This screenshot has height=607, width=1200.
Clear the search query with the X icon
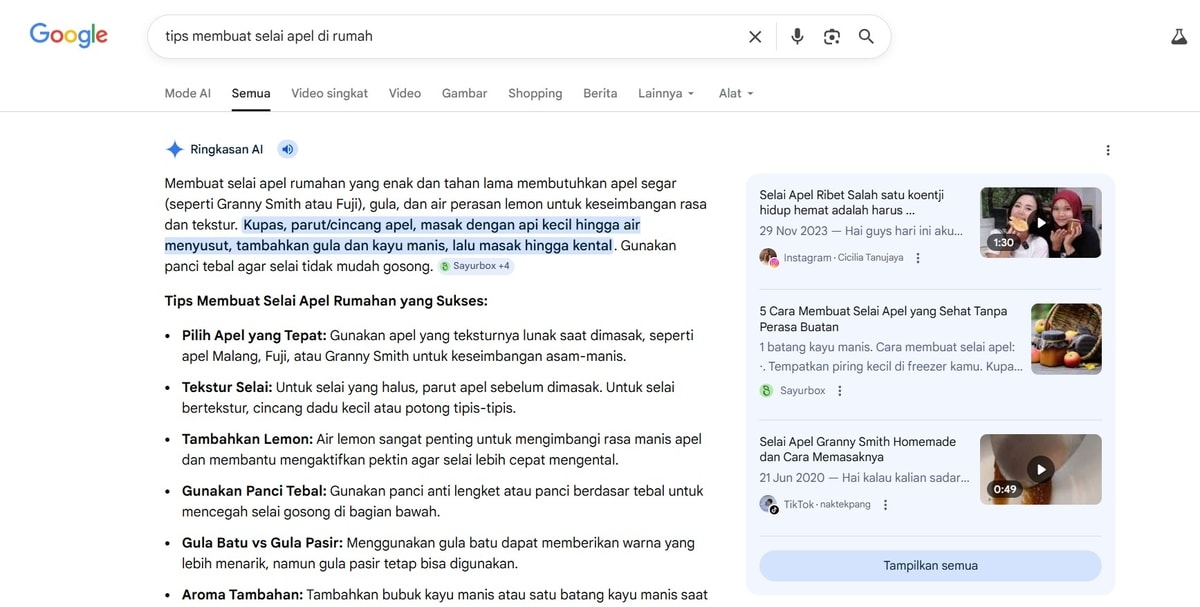(755, 36)
